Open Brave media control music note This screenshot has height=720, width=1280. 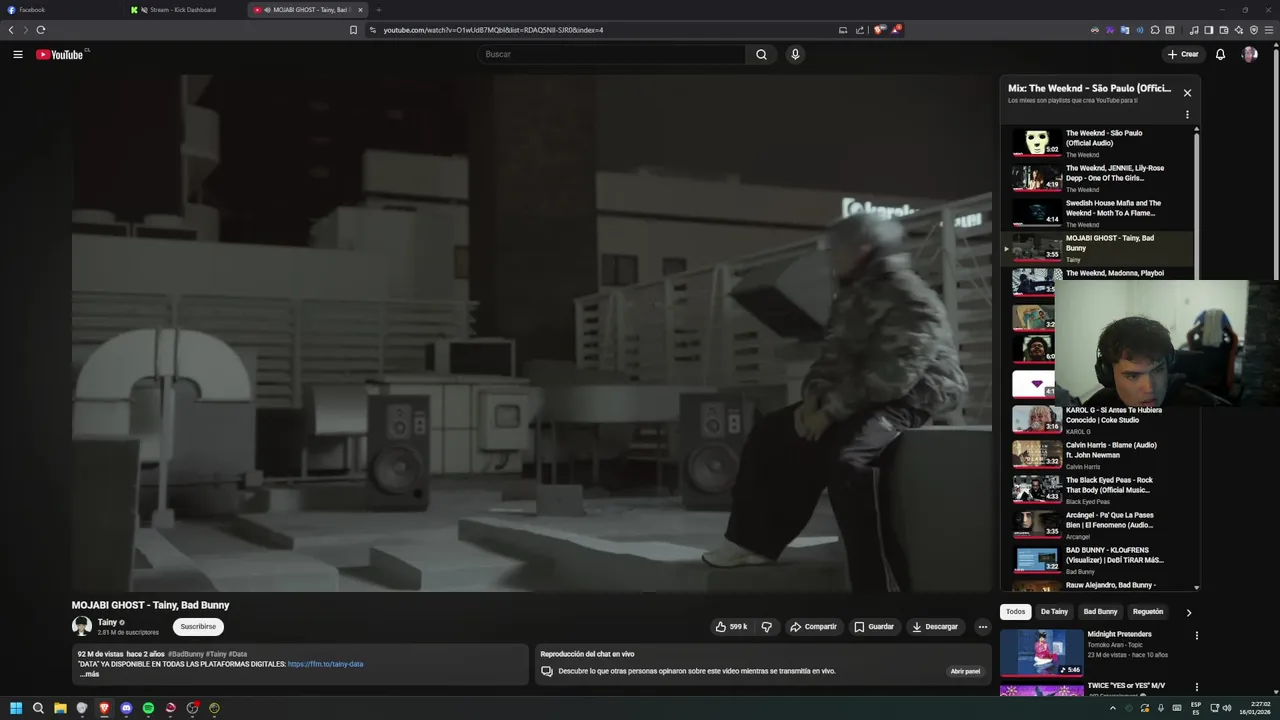click(1194, 30)
